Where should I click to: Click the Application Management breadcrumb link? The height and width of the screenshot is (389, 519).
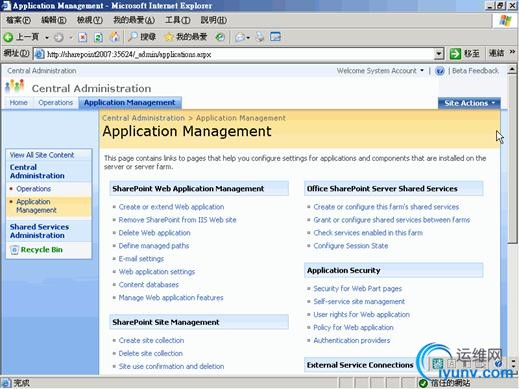coord(241,118)
